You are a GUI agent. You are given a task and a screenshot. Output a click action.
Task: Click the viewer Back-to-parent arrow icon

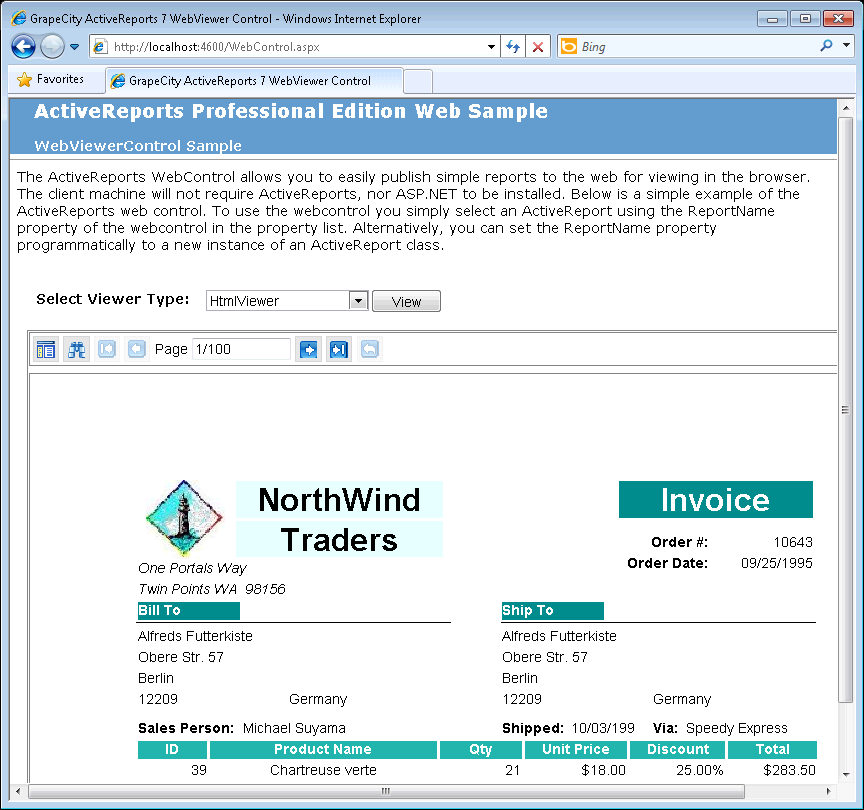pyautogui.click(x=370, y=349)
